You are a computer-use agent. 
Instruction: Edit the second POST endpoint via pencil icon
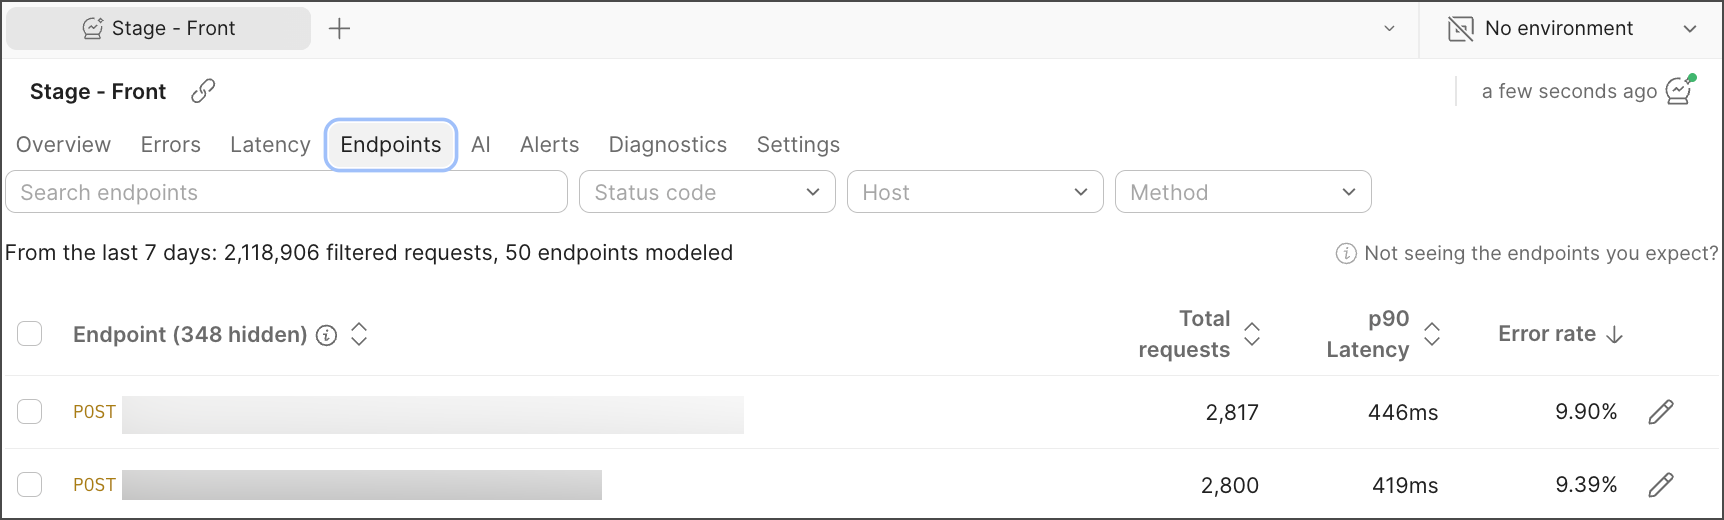[1661, 485]
